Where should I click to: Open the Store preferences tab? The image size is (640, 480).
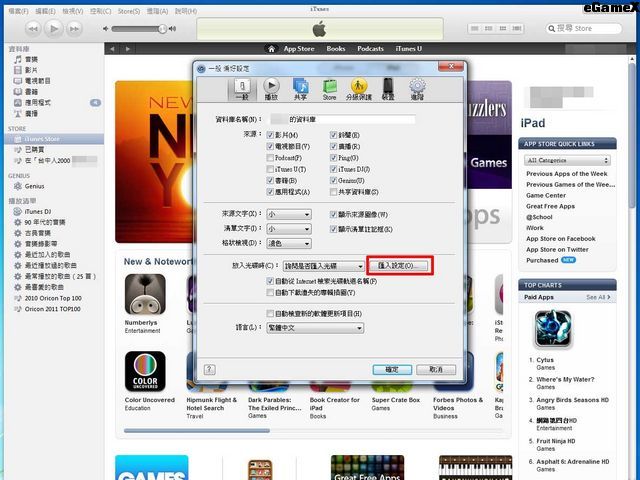329,89
